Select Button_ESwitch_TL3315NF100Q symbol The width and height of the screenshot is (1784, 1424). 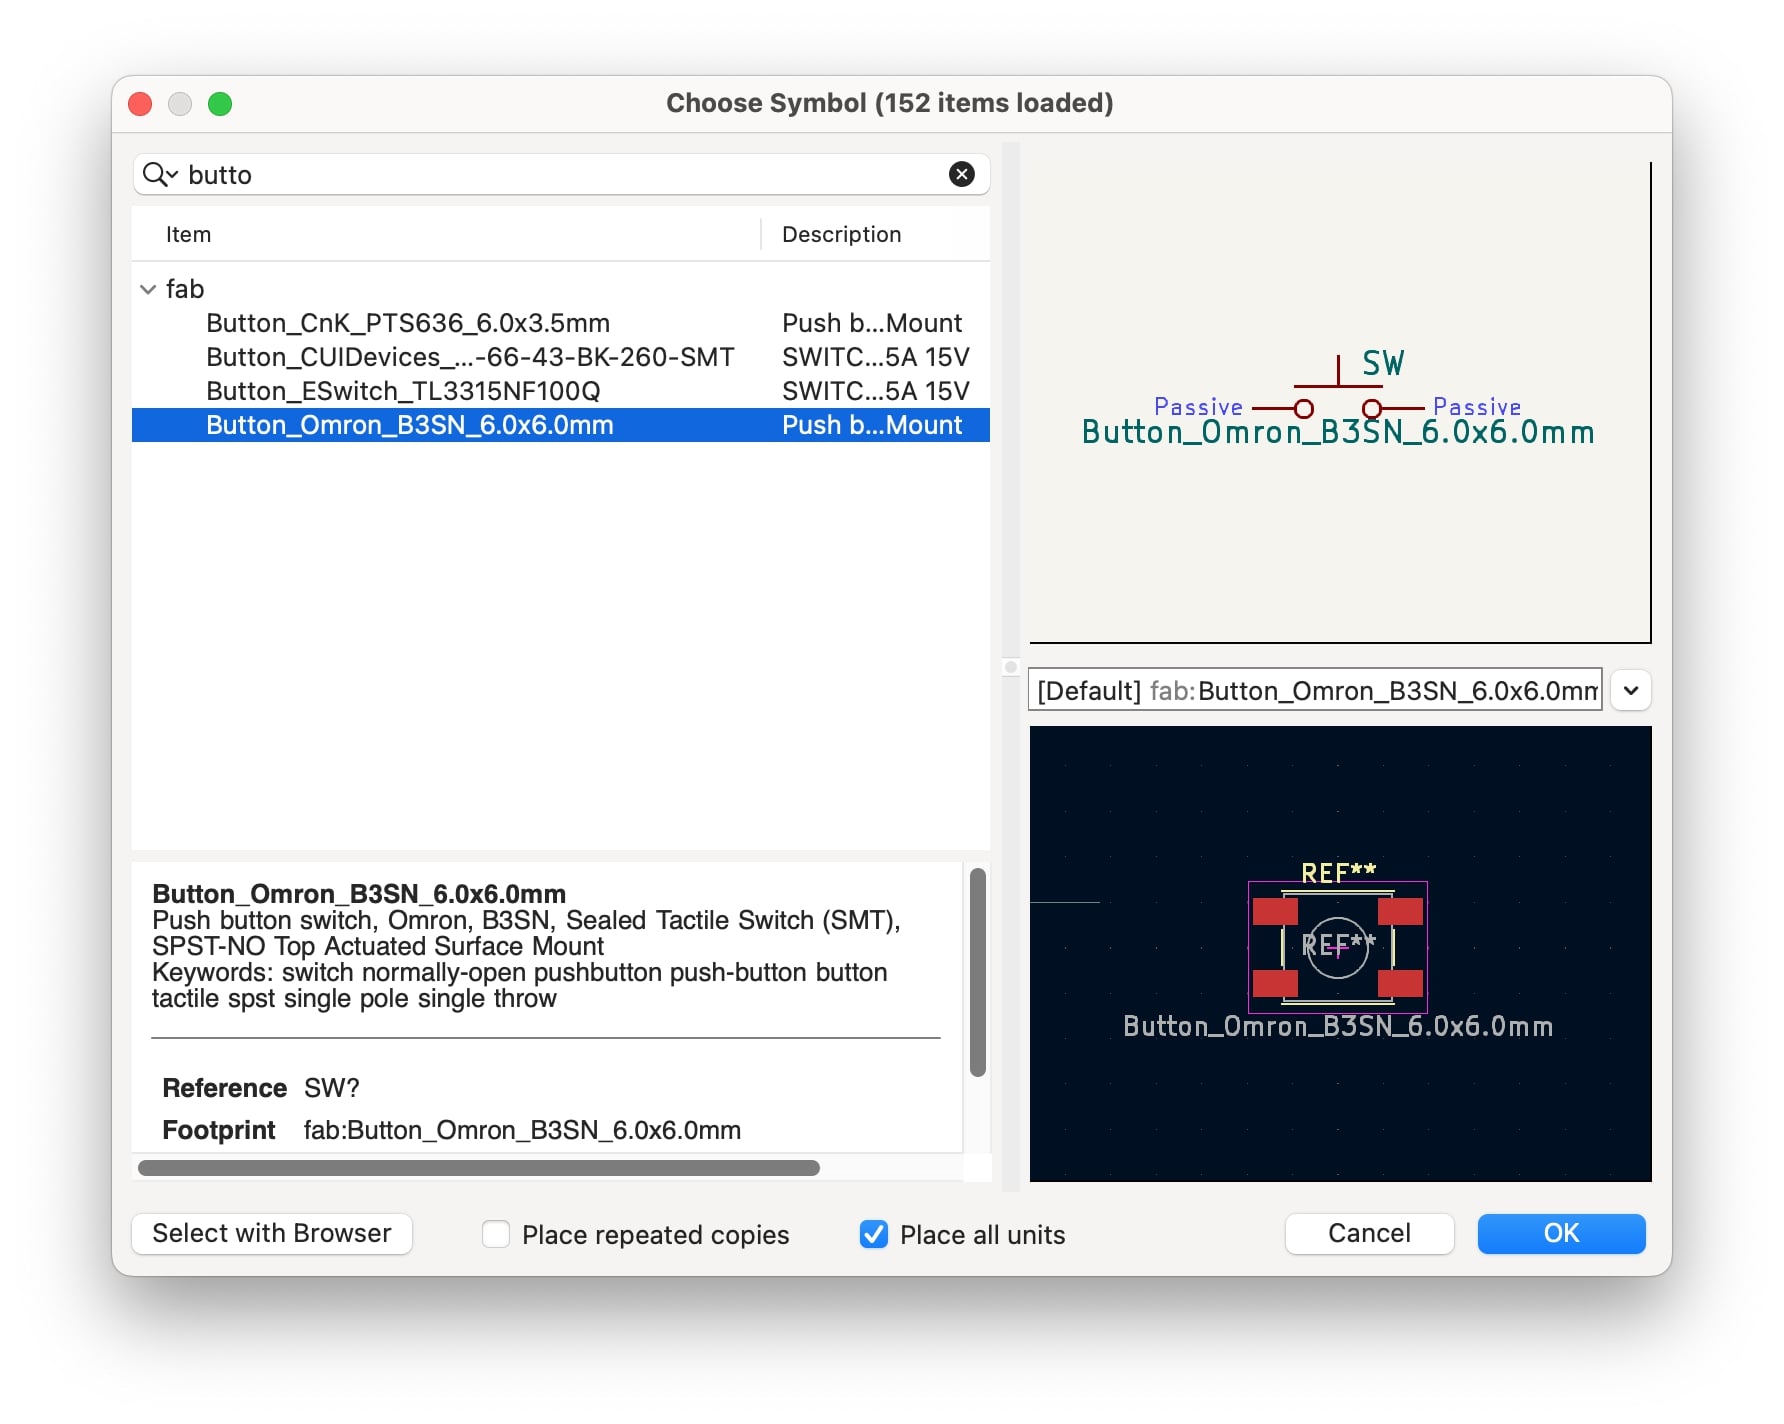[x=561, y=391]
